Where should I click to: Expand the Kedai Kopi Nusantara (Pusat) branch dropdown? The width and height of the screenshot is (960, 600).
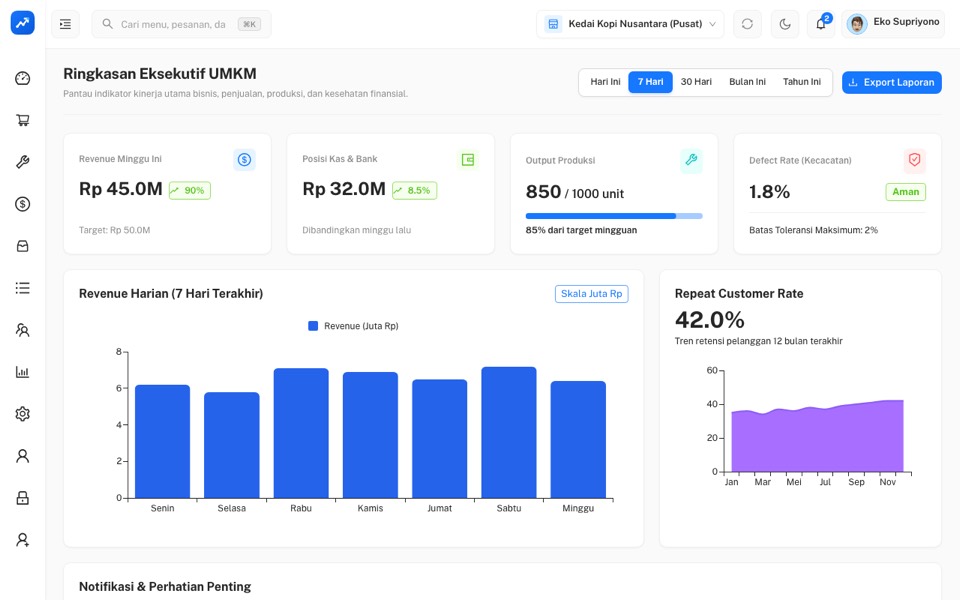tap(630, 24)
